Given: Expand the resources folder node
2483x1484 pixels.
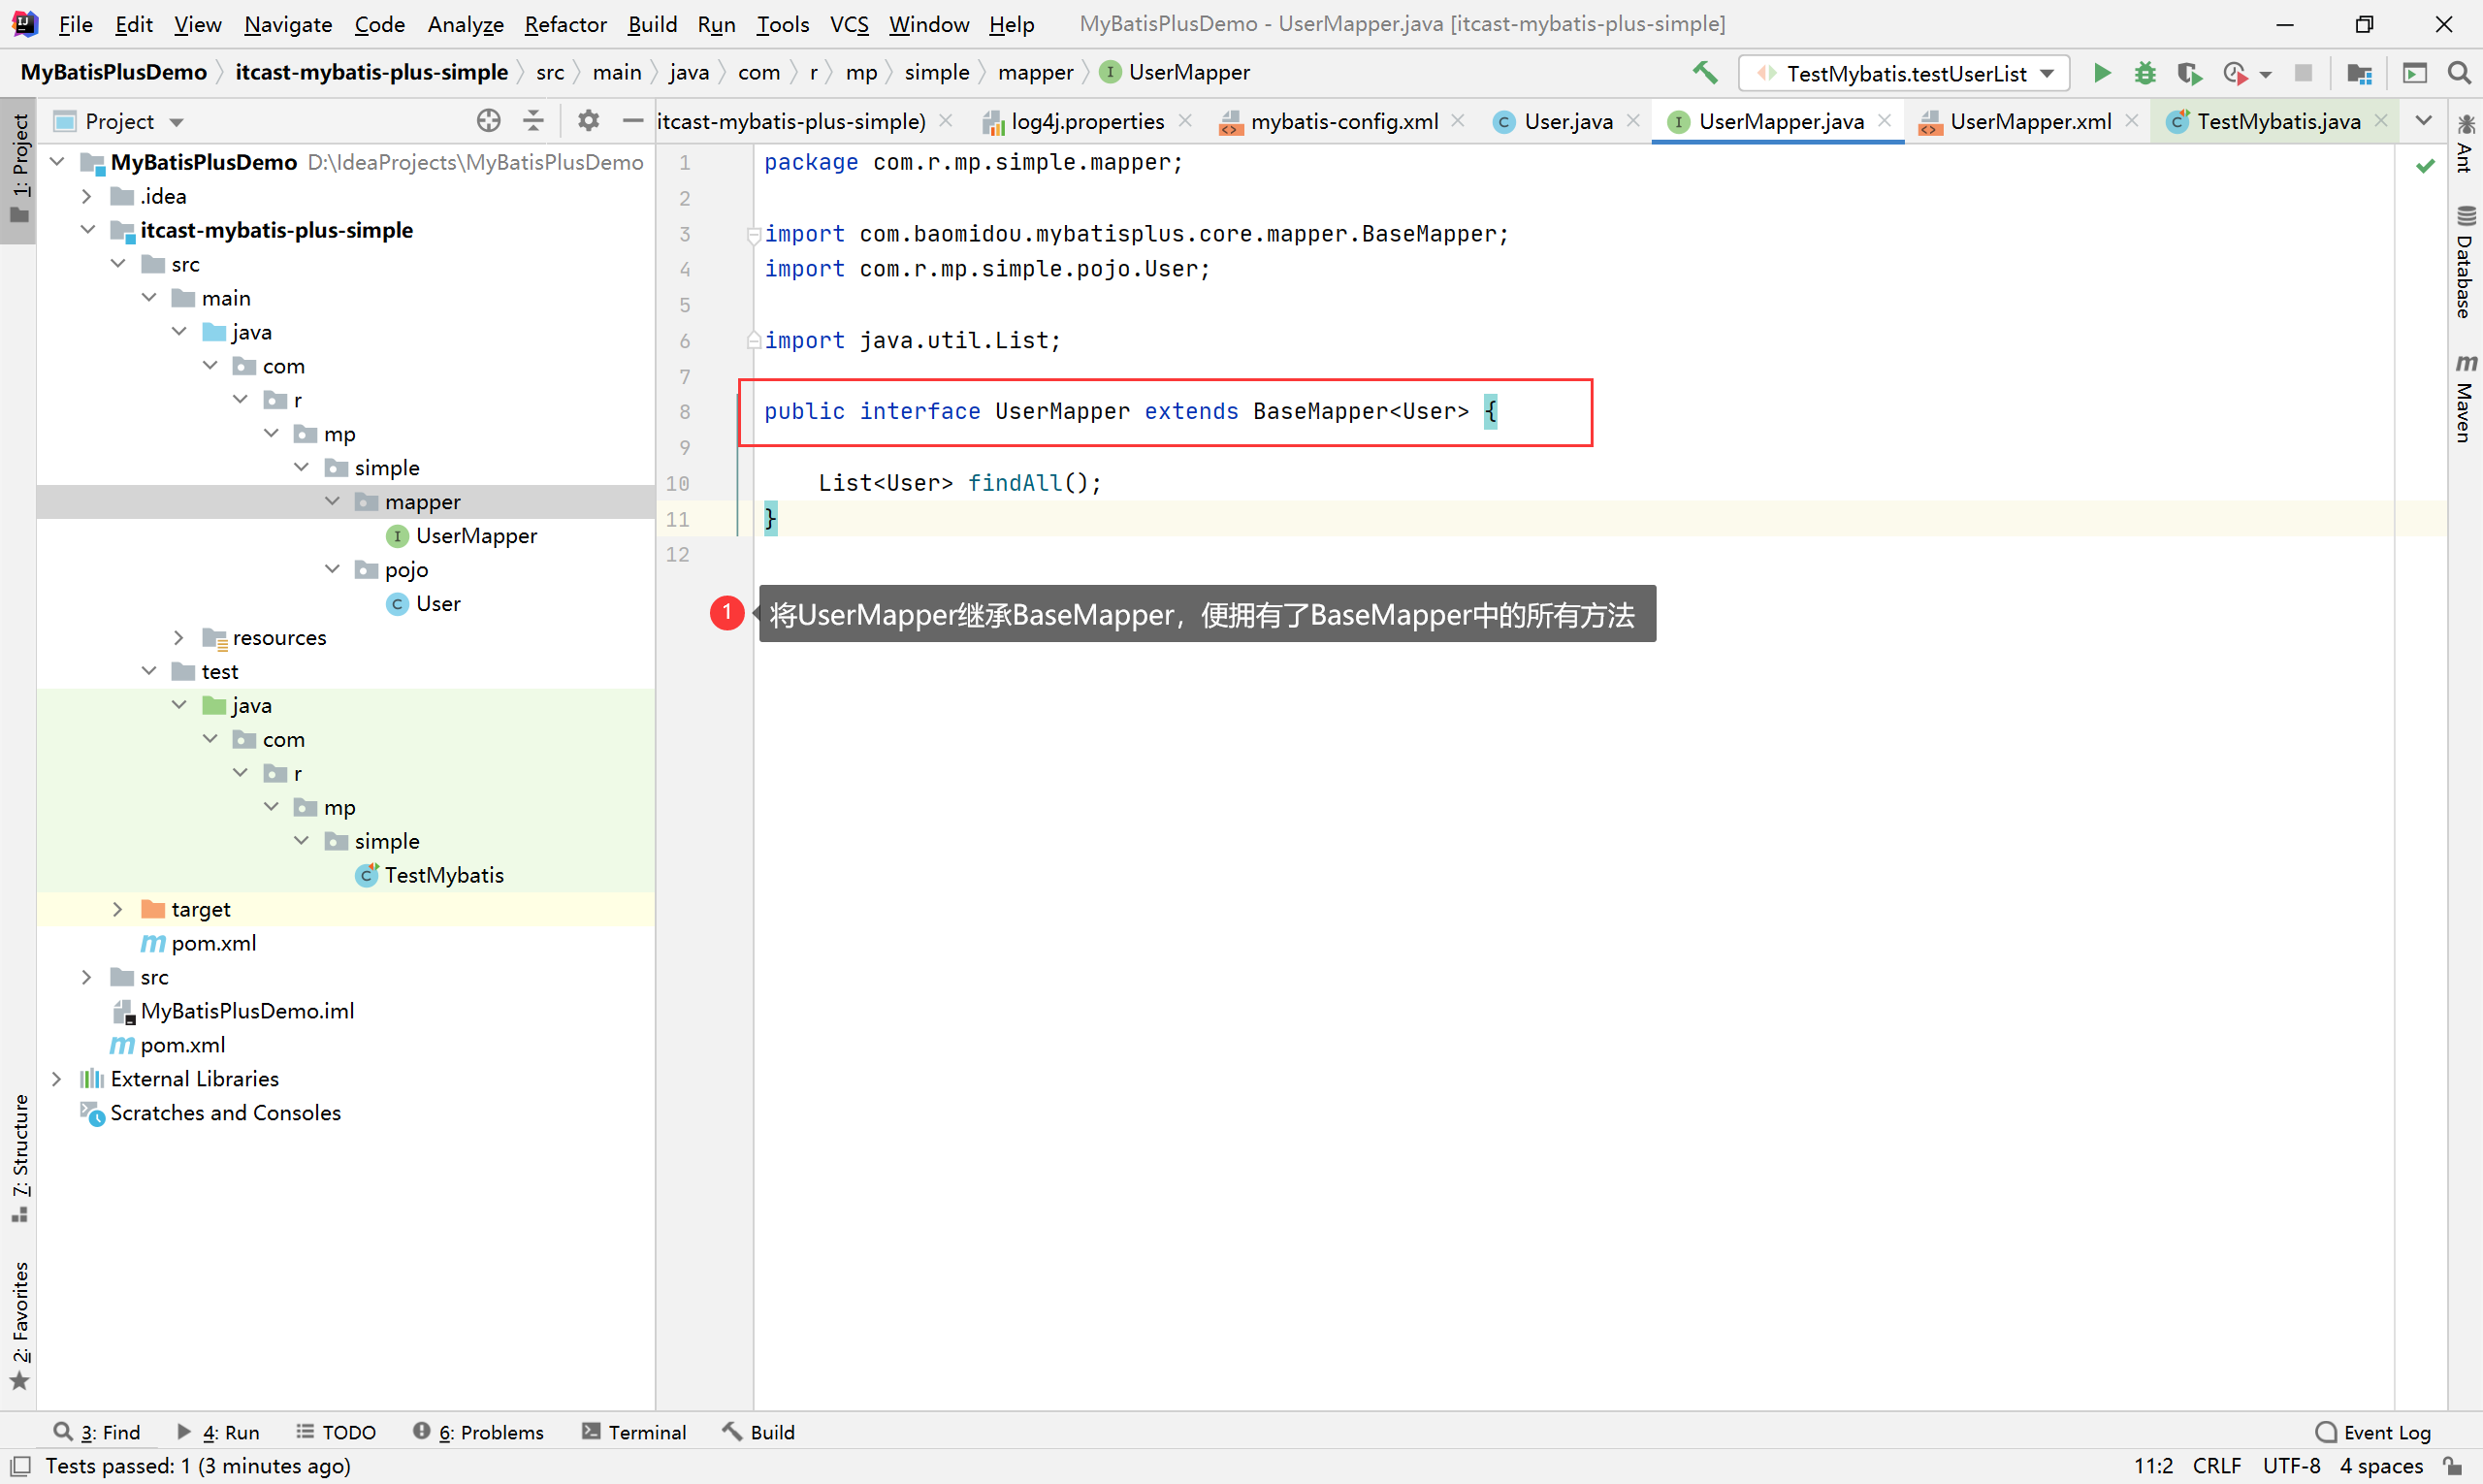Looking at the screenshot, I should click(x=179, y=638).
